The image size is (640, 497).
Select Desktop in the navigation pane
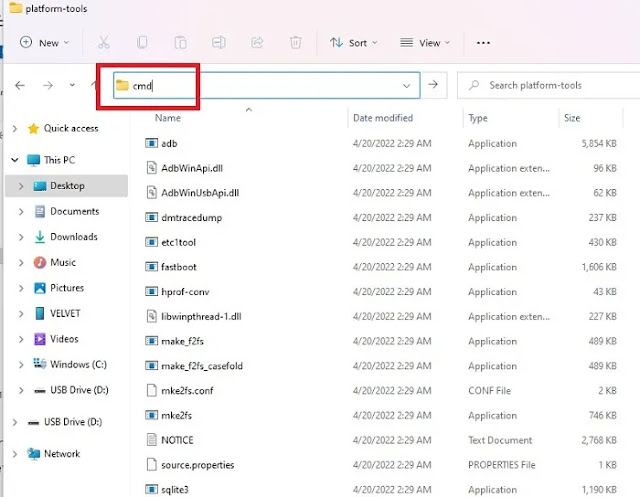coord(67,186)
